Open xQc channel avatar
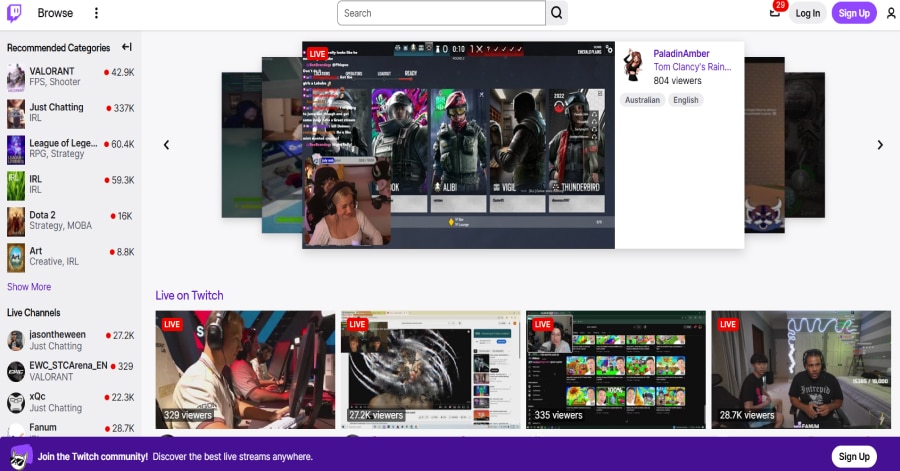The height and width of the screenshot is (471, 900). pyautogui.click(x=15, y=402)
